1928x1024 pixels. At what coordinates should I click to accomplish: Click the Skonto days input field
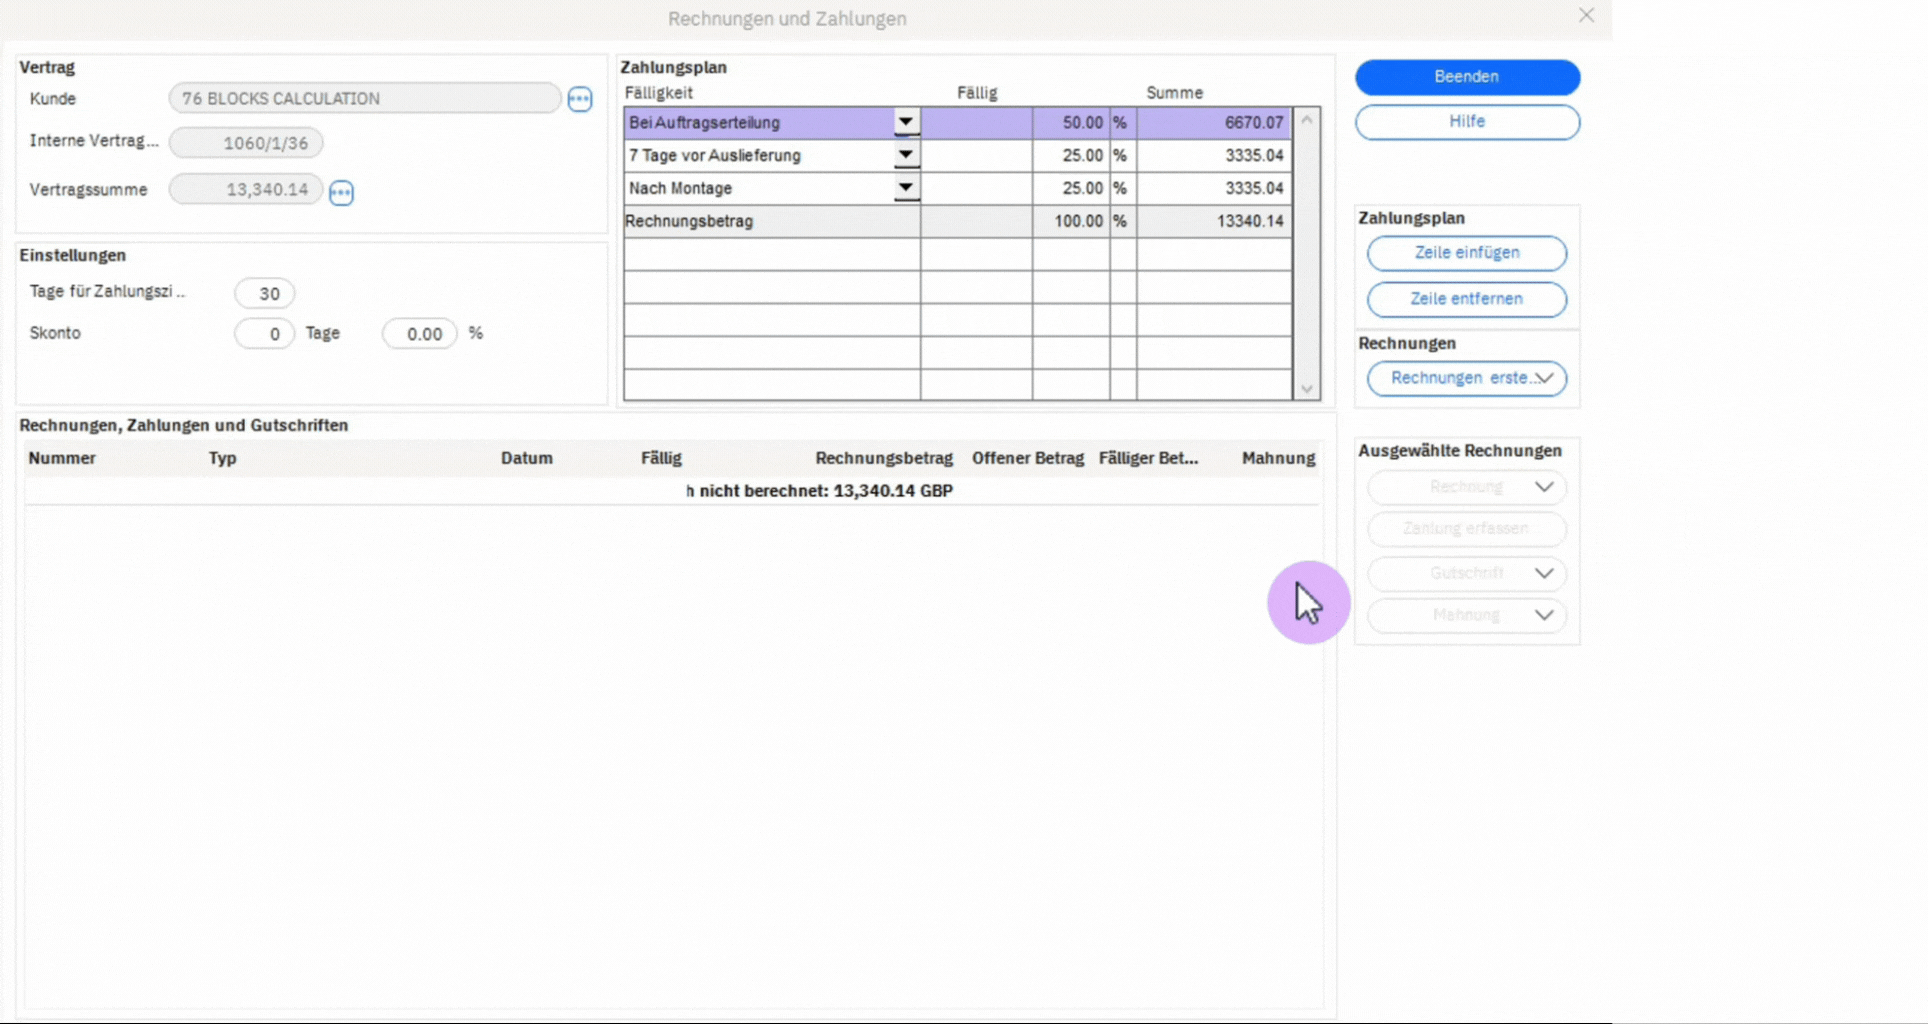click(265, 334)
